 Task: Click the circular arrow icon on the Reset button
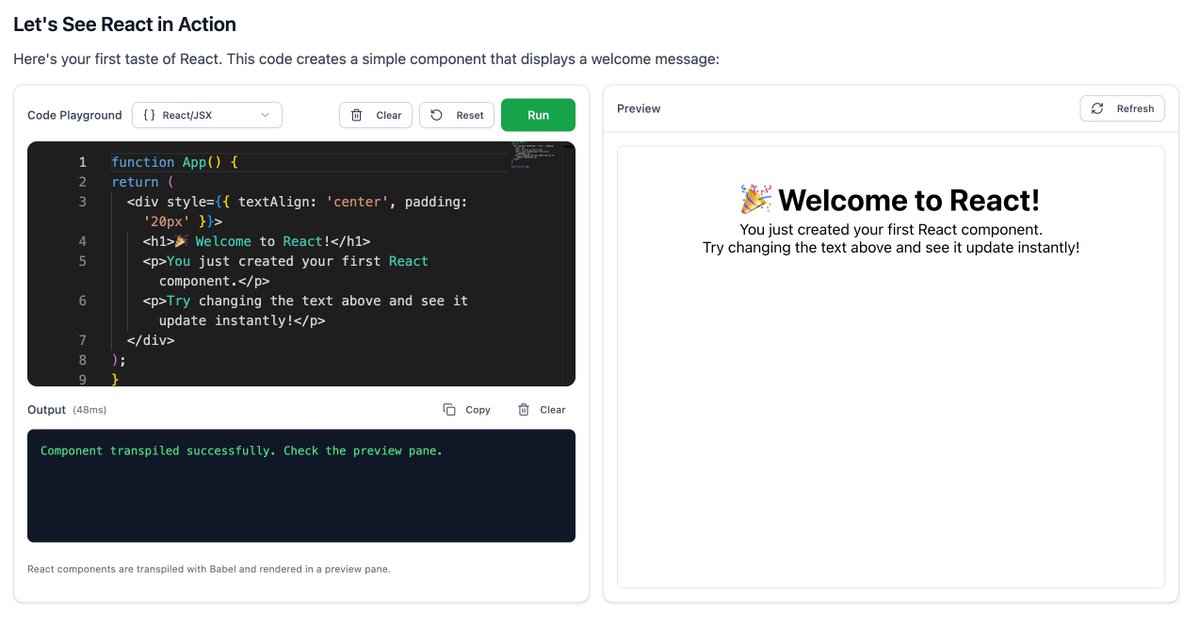(434, 115)
